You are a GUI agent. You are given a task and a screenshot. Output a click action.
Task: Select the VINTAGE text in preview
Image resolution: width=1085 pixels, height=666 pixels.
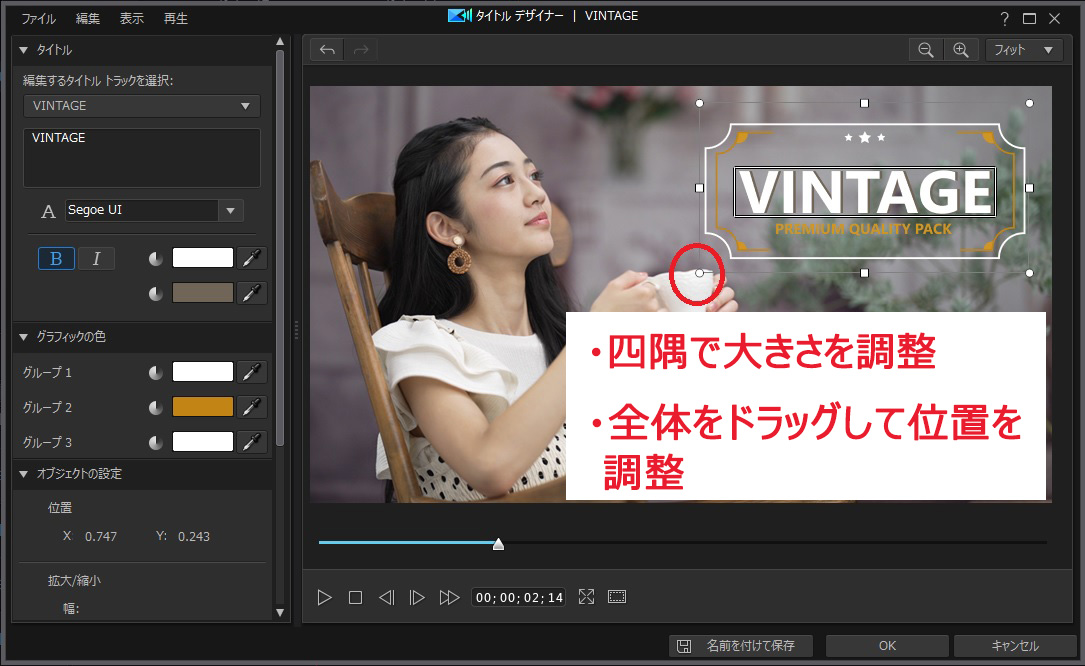864,192
